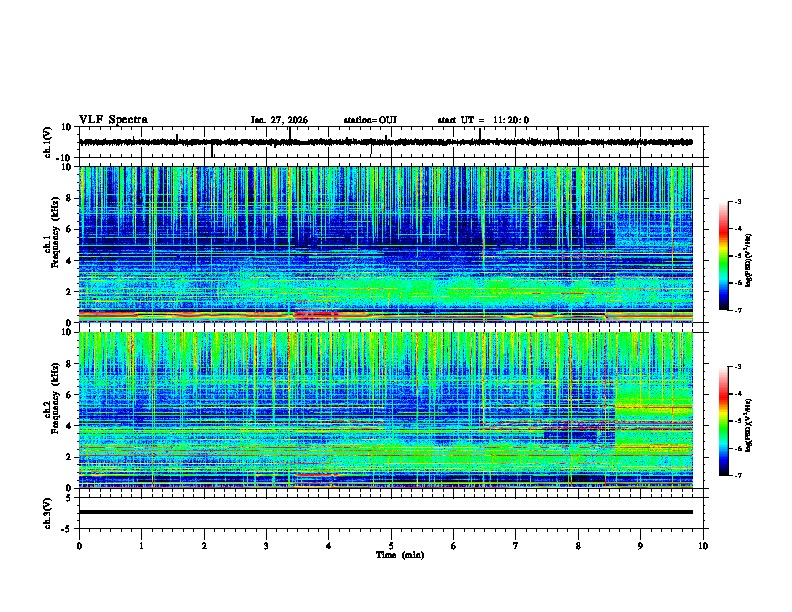The image size is (792, 612).
Task: Click the ch.1 spectrogram panel
Action: click(x=386, y=244)
